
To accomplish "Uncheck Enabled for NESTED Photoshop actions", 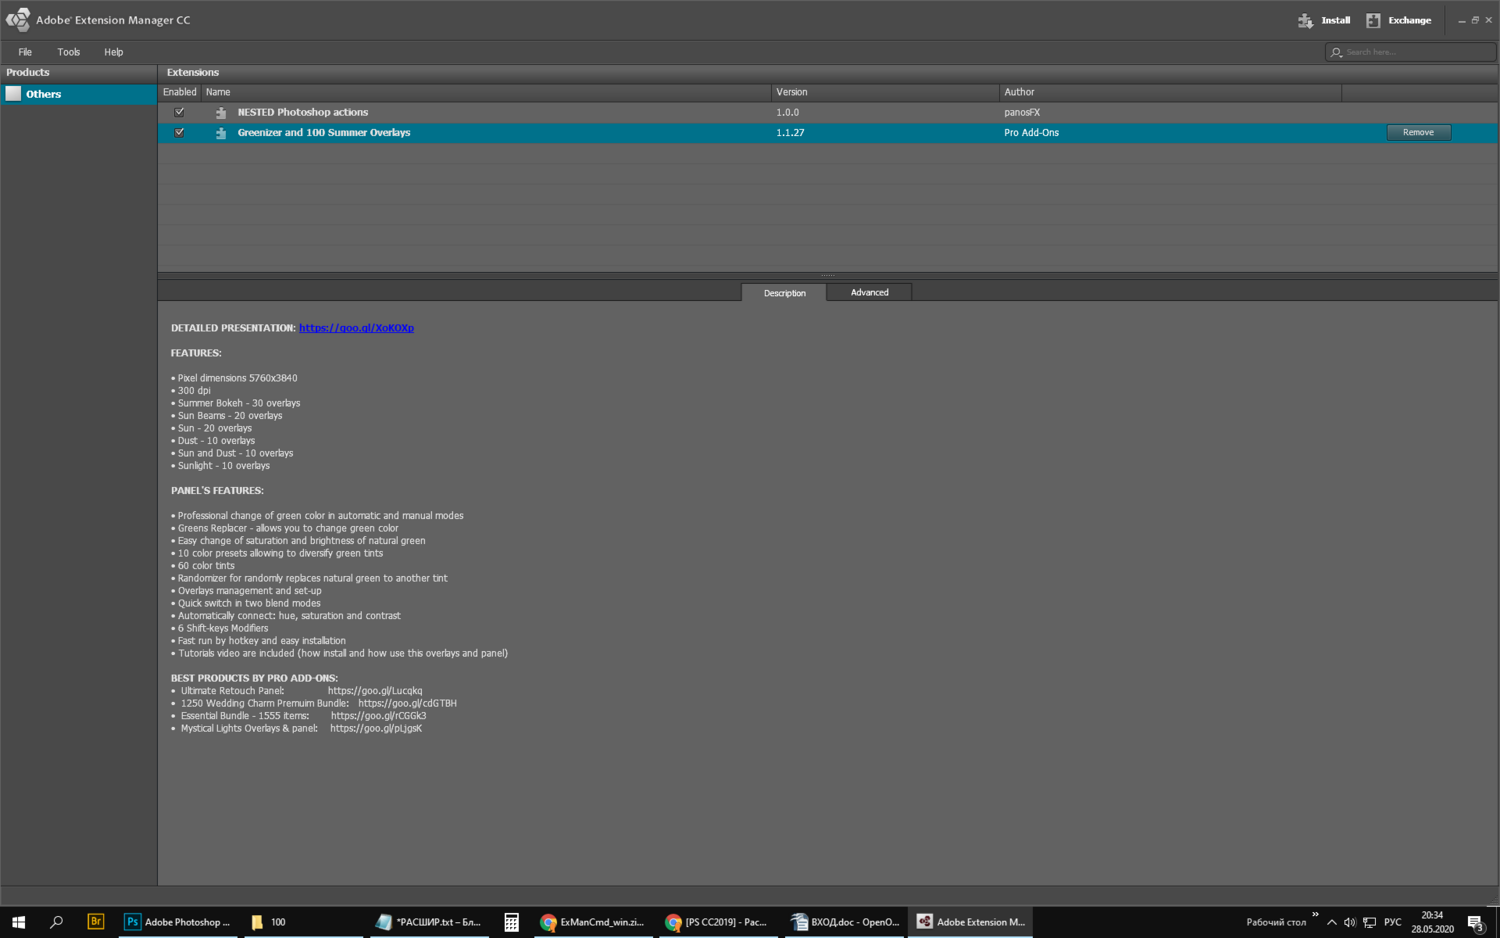I will (x=179, y=112).
